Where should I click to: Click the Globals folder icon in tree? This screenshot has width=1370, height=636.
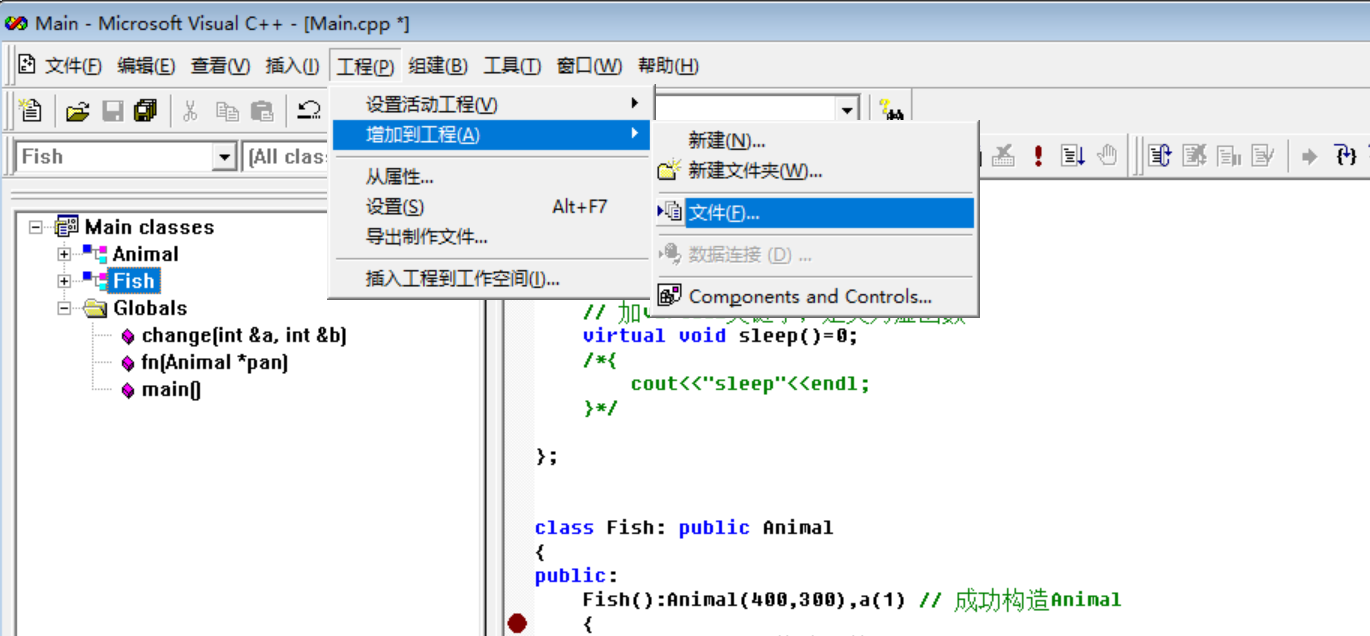[96, 308]
